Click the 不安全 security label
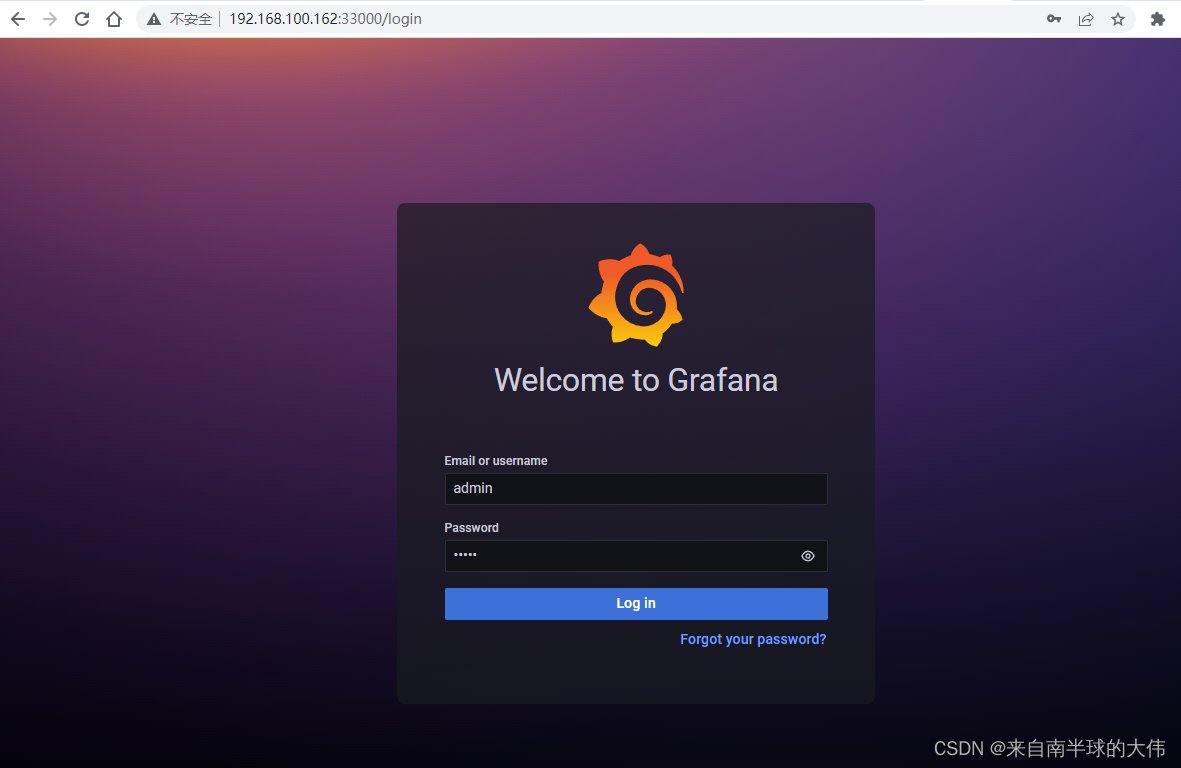 [x=191, y=19]
